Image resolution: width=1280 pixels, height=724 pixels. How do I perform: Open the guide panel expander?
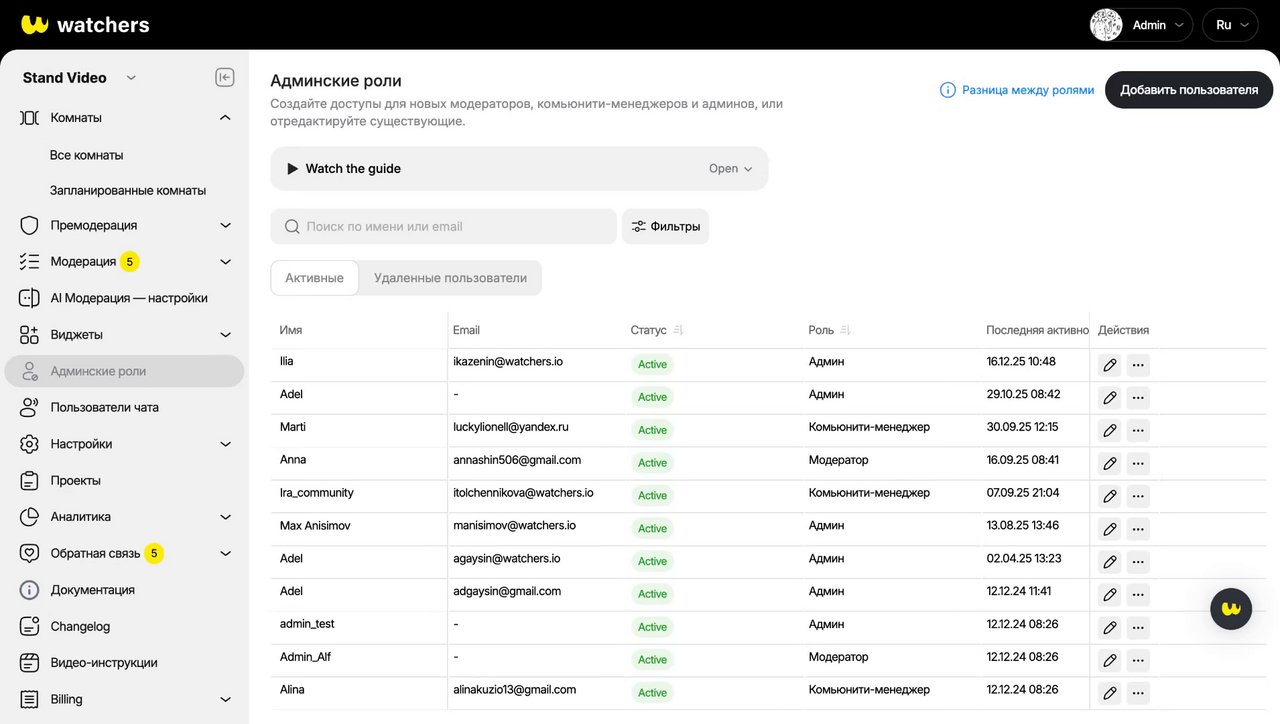tap(730, 169)
